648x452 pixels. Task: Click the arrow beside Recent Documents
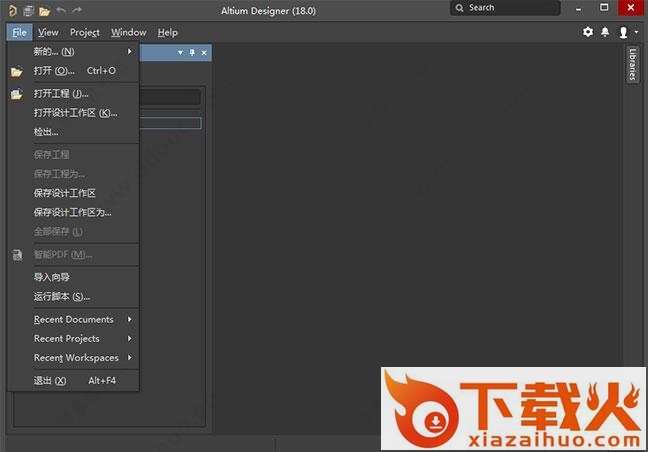click(129, 319)
